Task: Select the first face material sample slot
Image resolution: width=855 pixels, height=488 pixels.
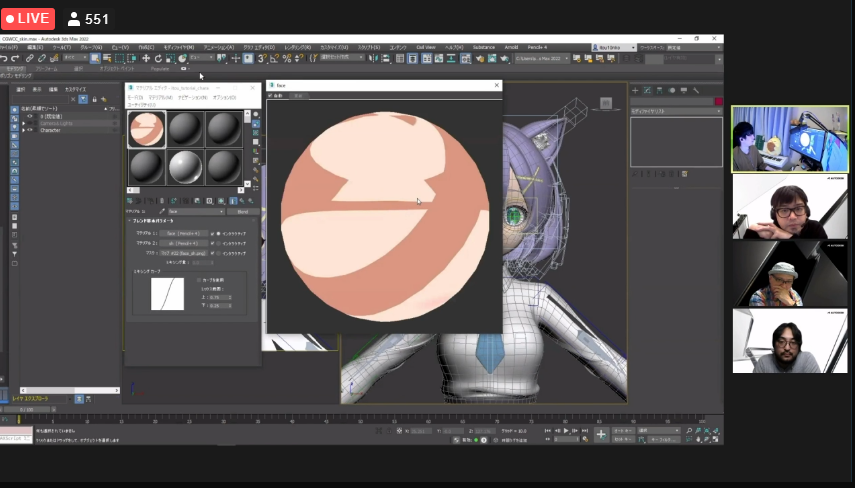Action: pyautogui.click(x=147, y=129)
